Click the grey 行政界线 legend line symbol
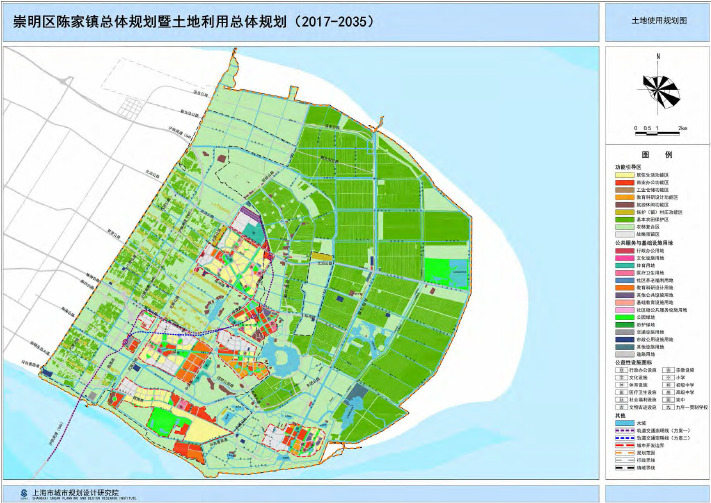 tap(625, 460)
